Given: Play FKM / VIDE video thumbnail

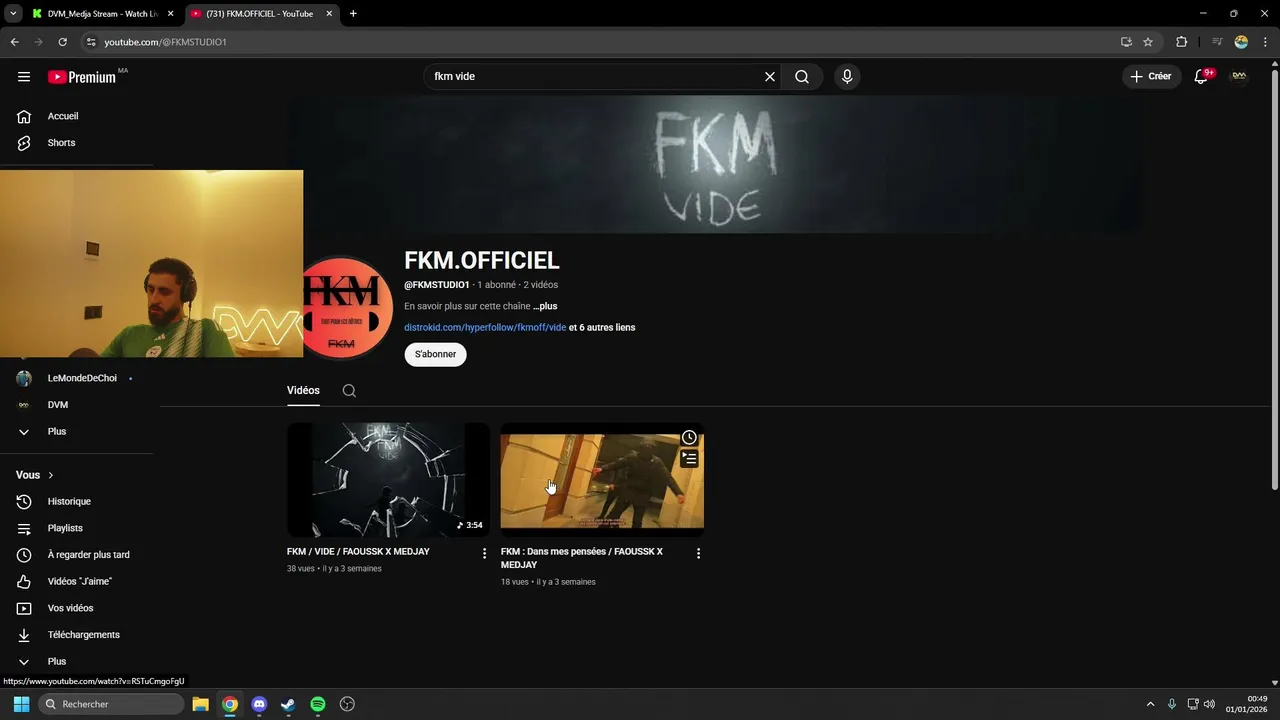Looking at the screenshot, I should pyautogui.click(x=388, y=480).
